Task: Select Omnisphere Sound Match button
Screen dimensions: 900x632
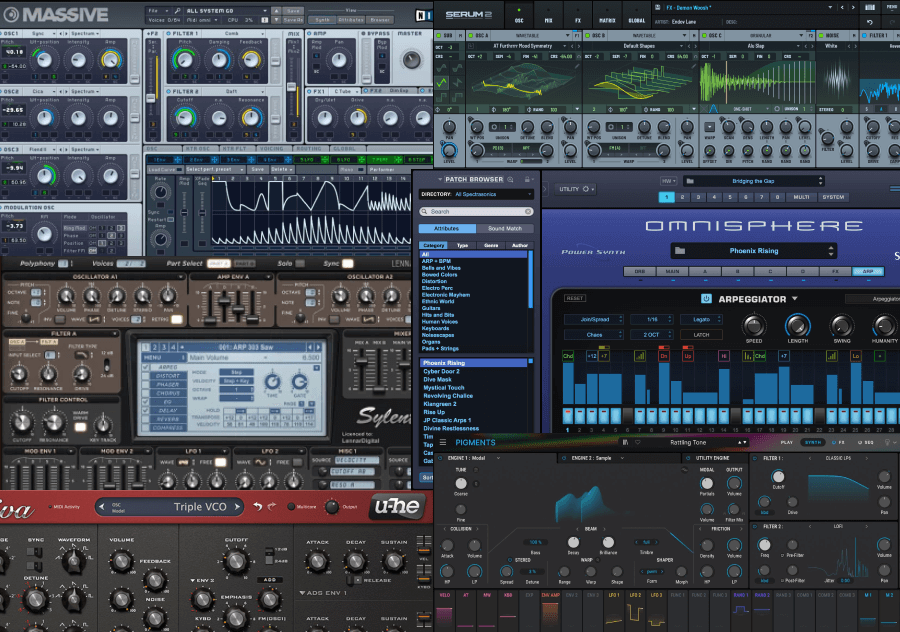Action: click(505, 228)
